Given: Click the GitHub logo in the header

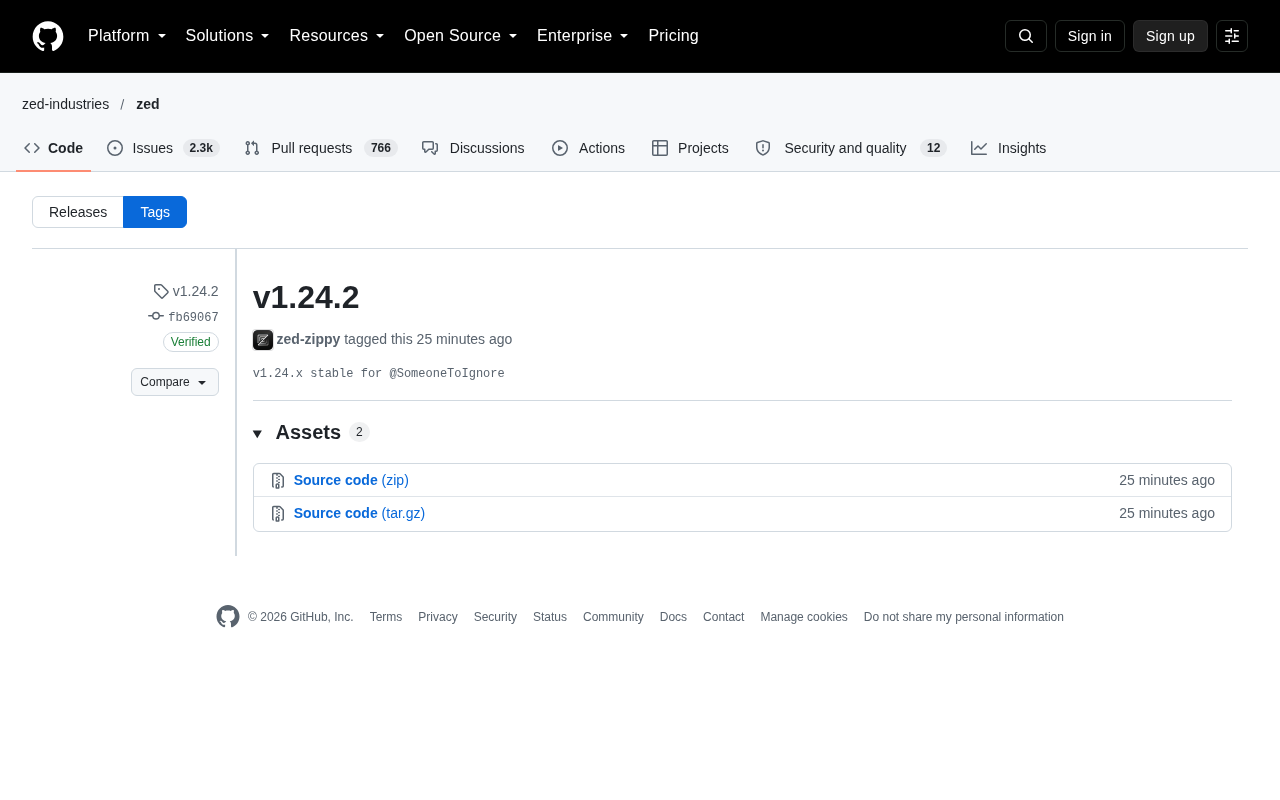Looking at the screenshot, I should click(48, 36).
